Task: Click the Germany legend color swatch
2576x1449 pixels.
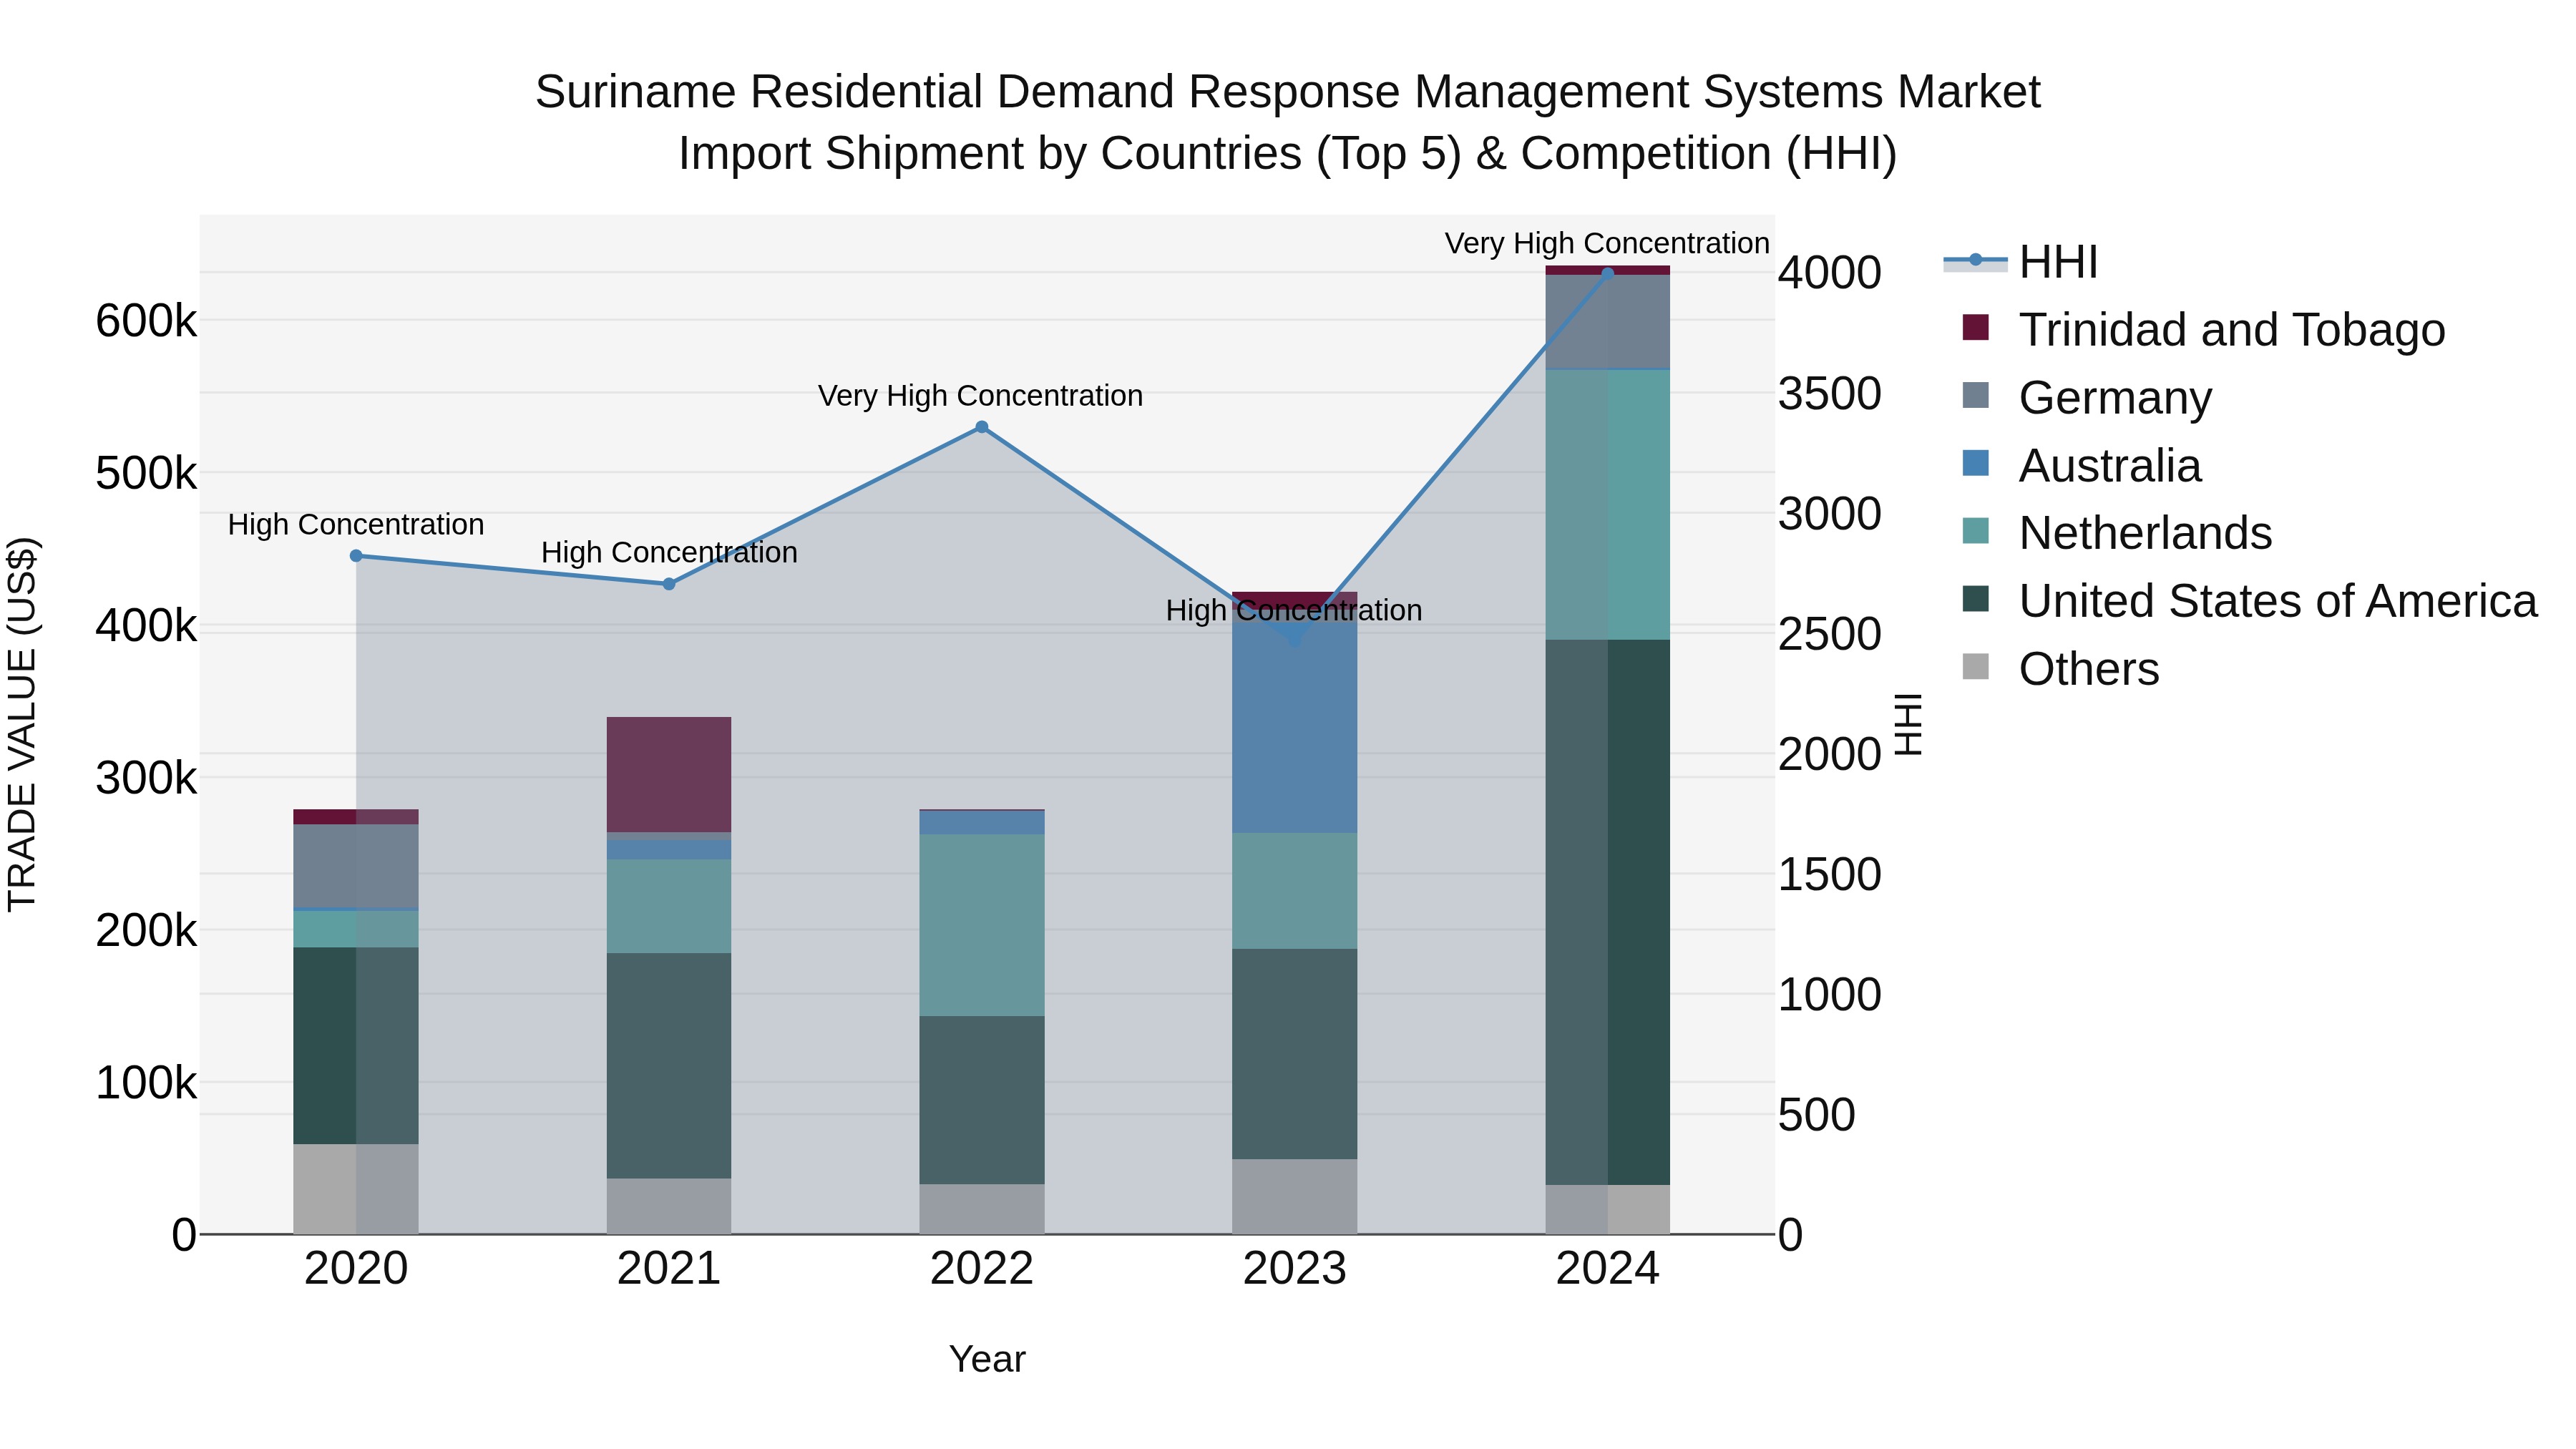Action: pyautogui.click(x=1976, y=395)
